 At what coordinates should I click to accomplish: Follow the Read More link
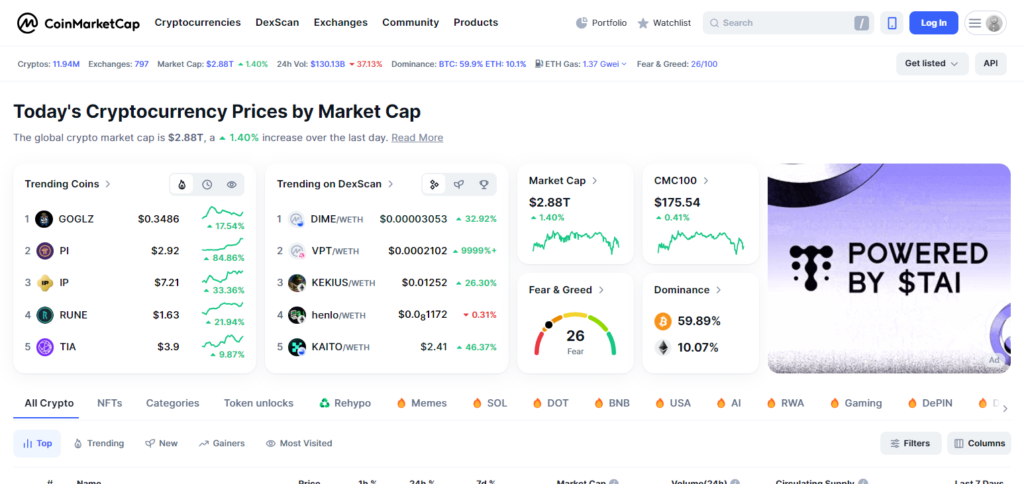click(417, 138)
